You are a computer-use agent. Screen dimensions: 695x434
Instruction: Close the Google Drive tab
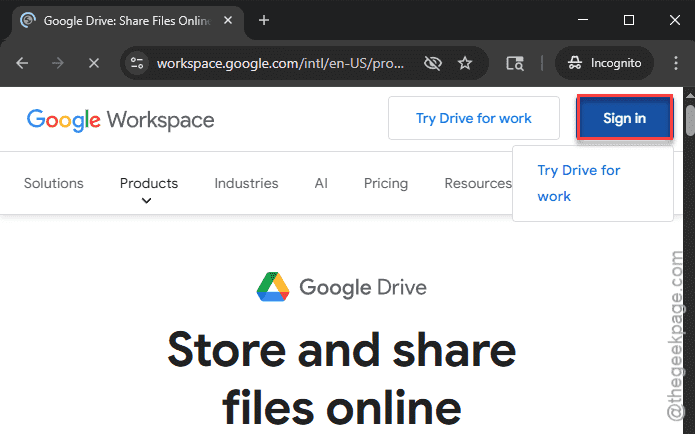click(x=228, y=20)
